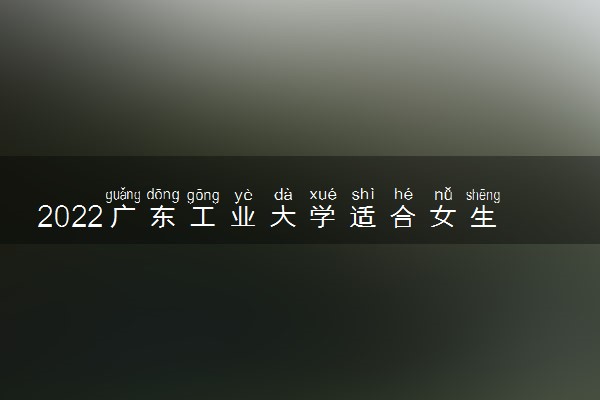Click the Chinese character 学
Viewport: 600px width, 400px height.
323,217
